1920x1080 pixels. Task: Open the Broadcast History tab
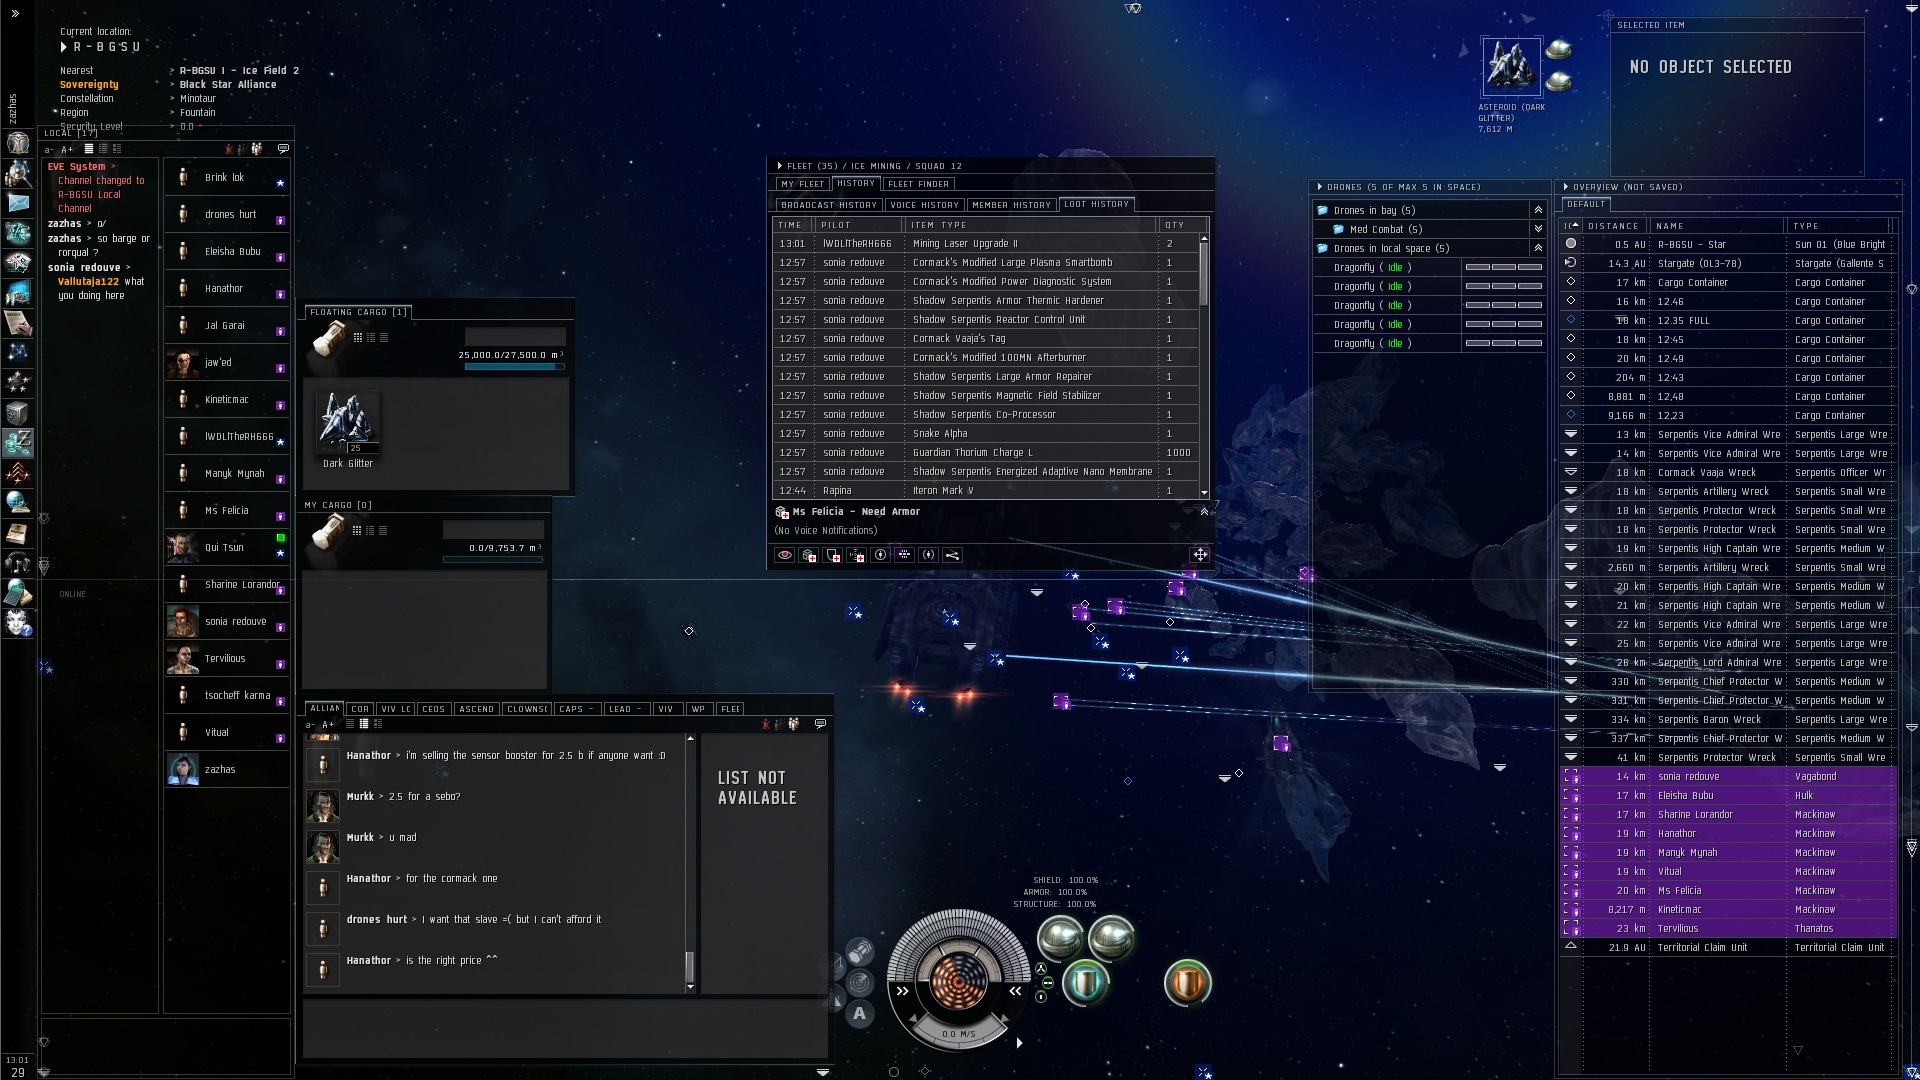[x=828, y=205]
